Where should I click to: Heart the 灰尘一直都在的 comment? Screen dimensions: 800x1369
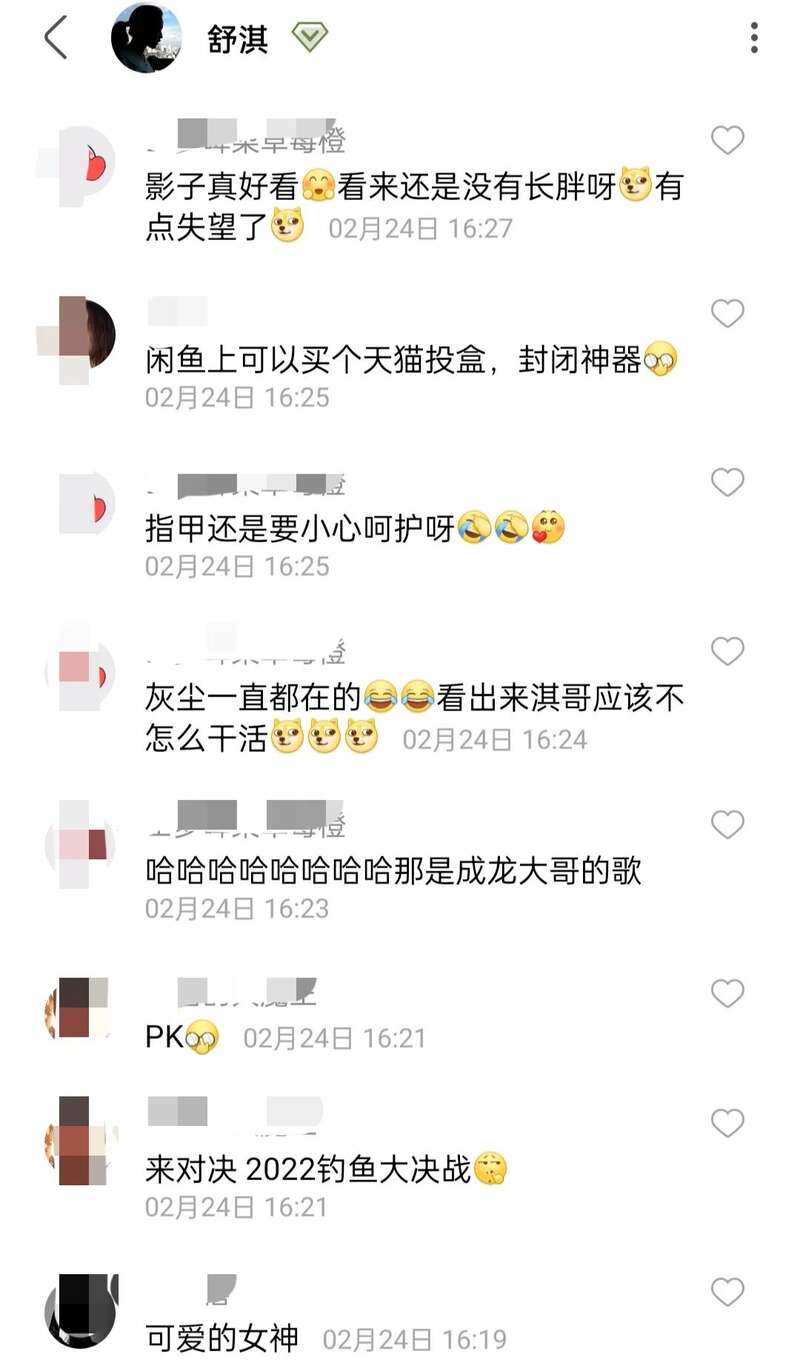click(x=727, y=652)
